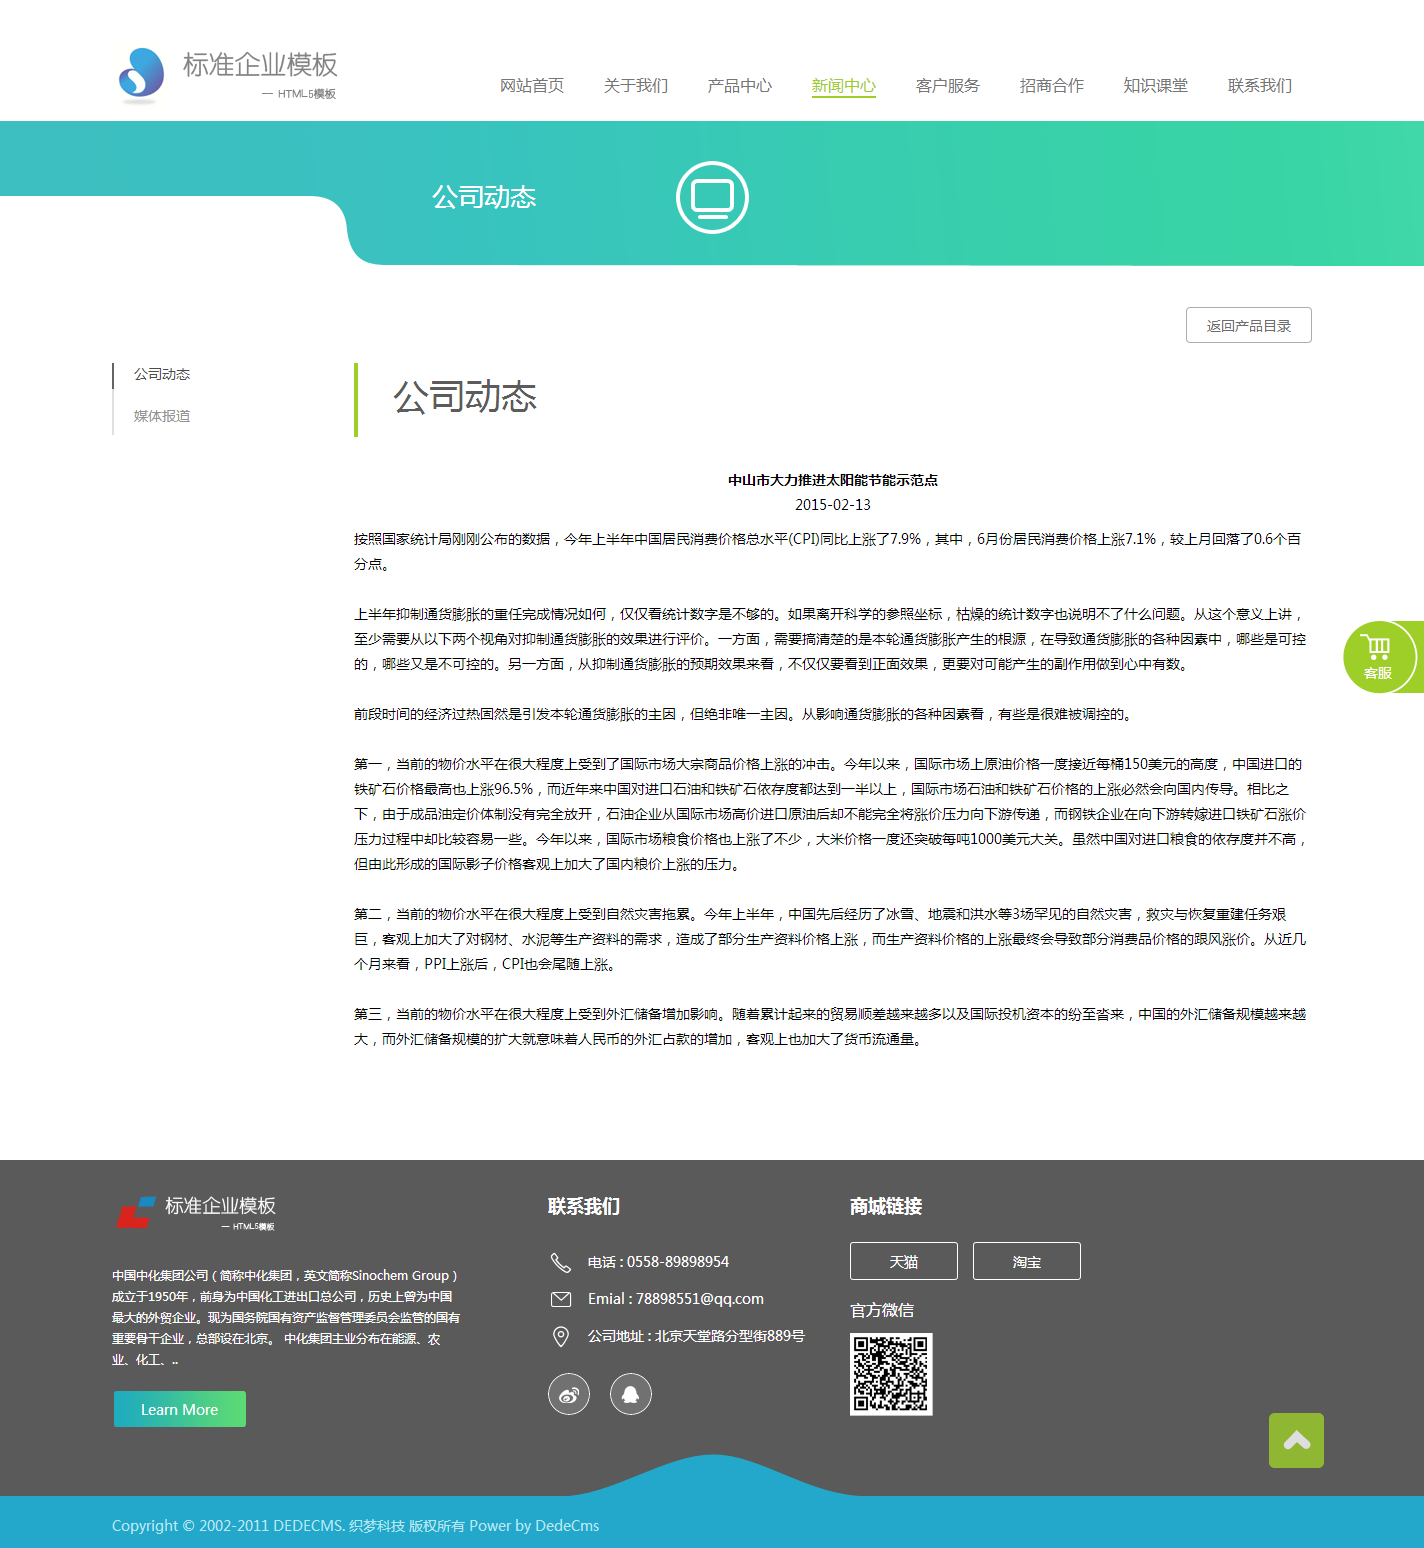Select 新闻中心 in the top navigation
The height and width of the screenshot is (1548, 1424).
coord(844,86)
